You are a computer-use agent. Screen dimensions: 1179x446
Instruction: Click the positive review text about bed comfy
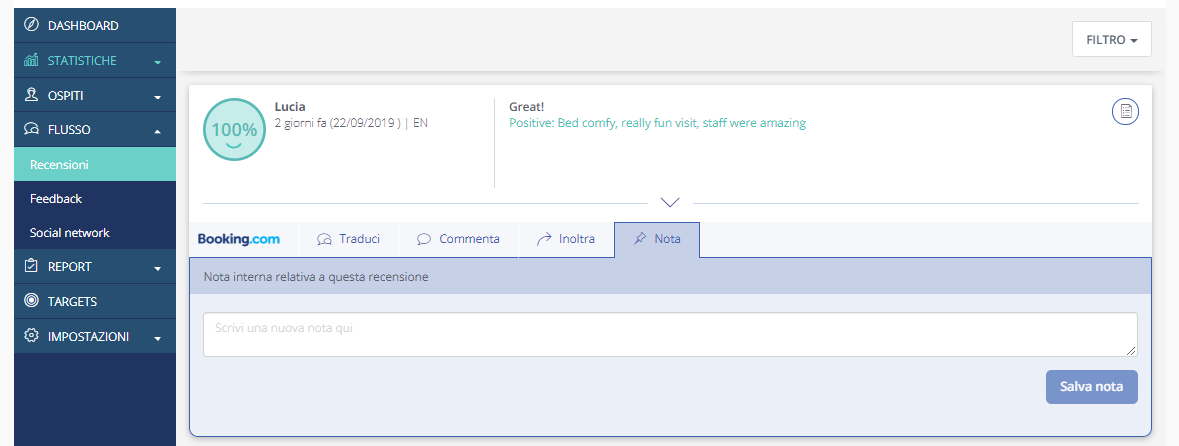pos(657,123)
